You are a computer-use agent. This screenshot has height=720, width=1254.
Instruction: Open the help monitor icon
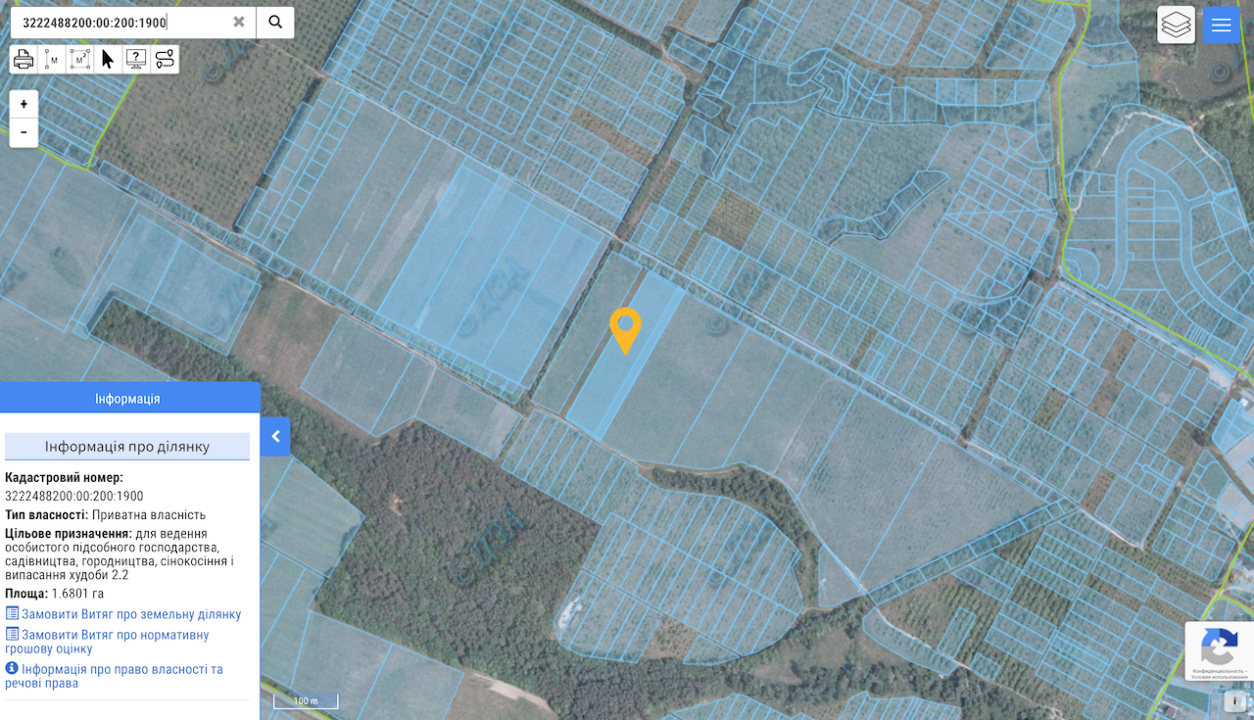coord(136,59)
